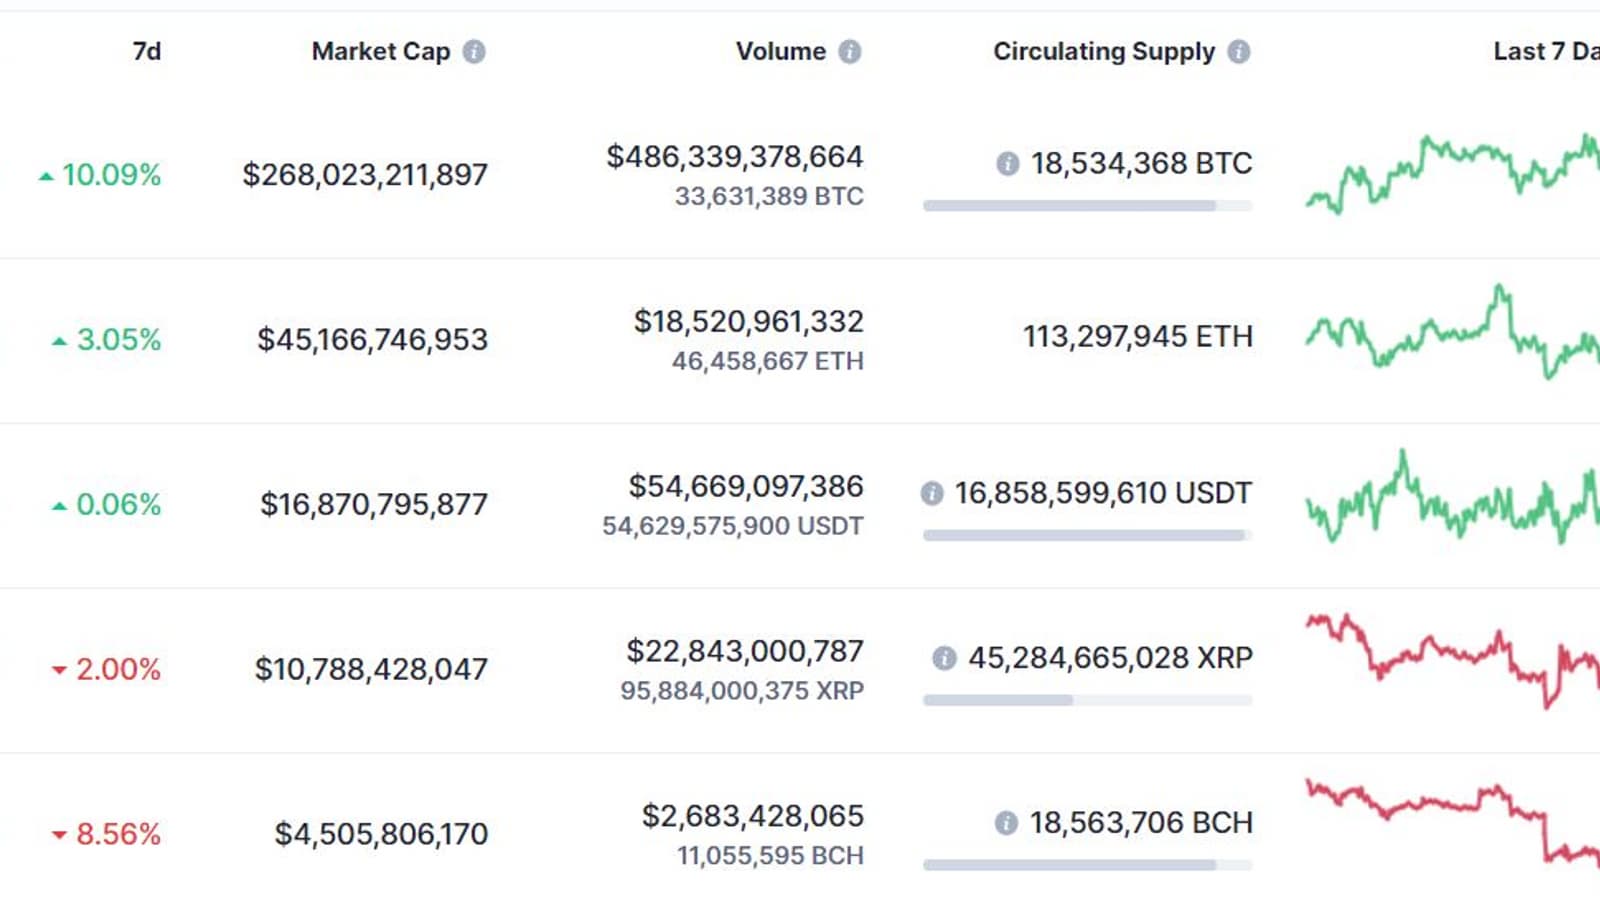Click the USDT supply info icon
This screenshot has width=1600, height=900.
point(931,493)
